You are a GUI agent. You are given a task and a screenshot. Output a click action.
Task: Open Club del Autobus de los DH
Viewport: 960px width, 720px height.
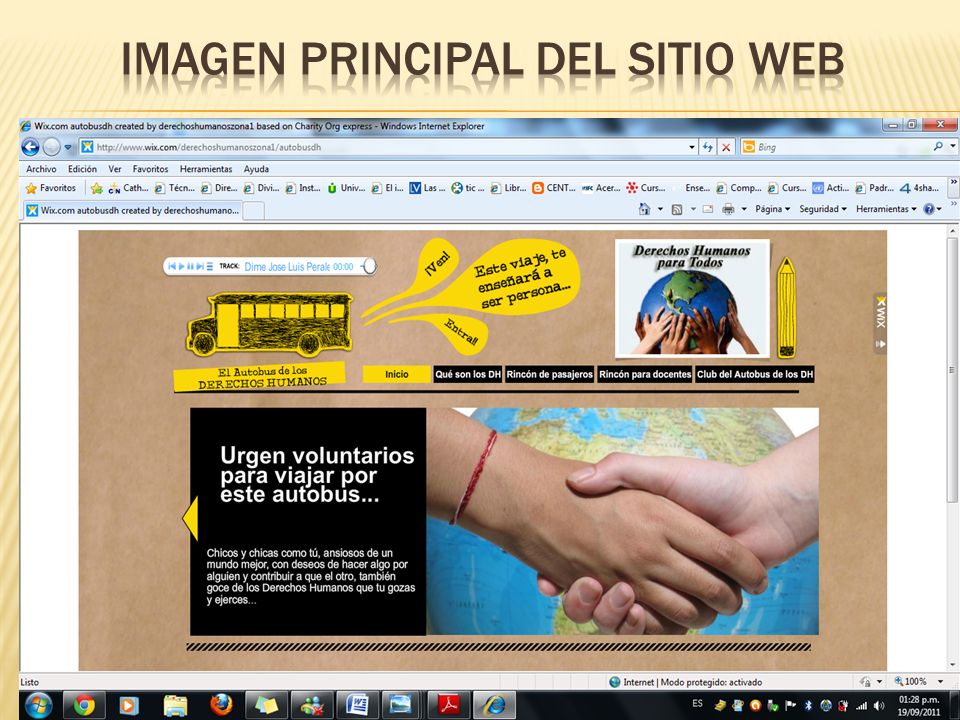pos(754,374)
